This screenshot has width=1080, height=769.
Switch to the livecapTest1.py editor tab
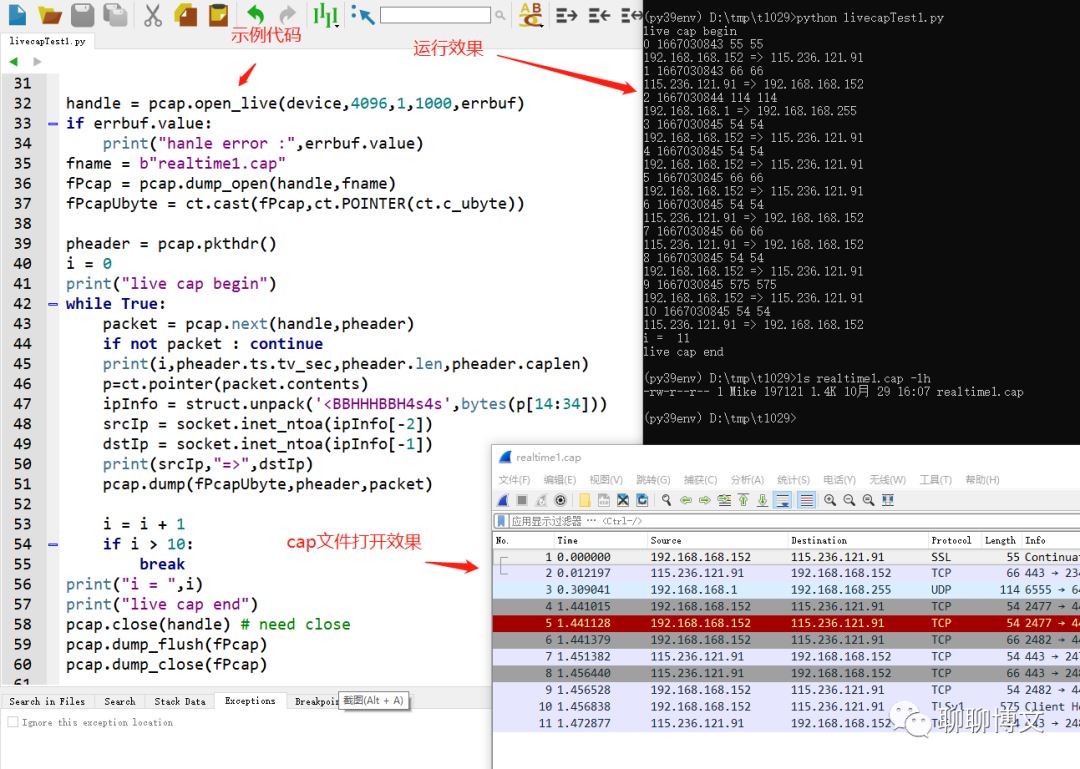(x=47, y=41)
